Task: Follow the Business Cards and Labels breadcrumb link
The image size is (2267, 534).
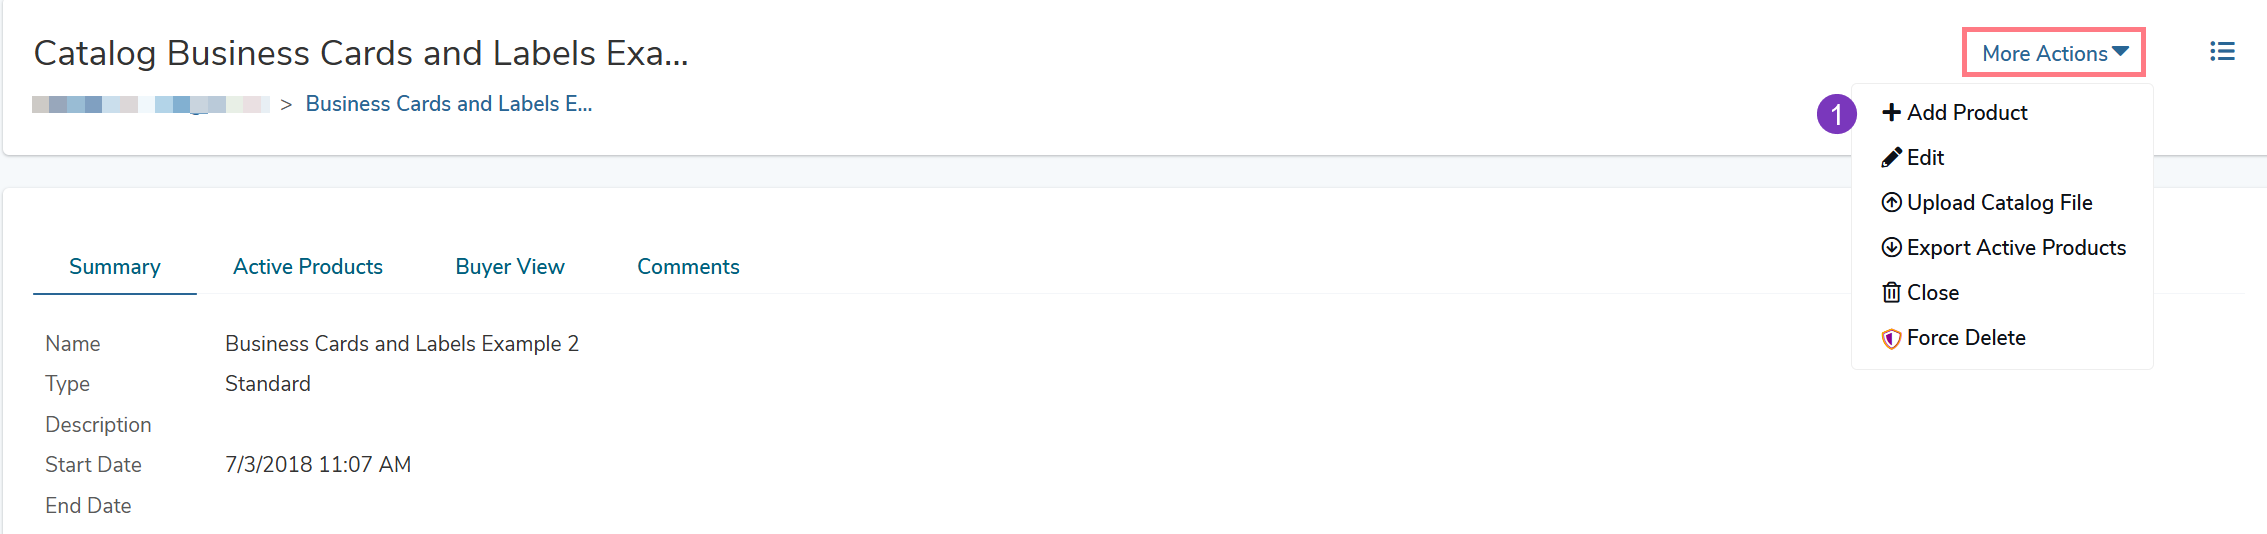Action: tap(449, 104)
